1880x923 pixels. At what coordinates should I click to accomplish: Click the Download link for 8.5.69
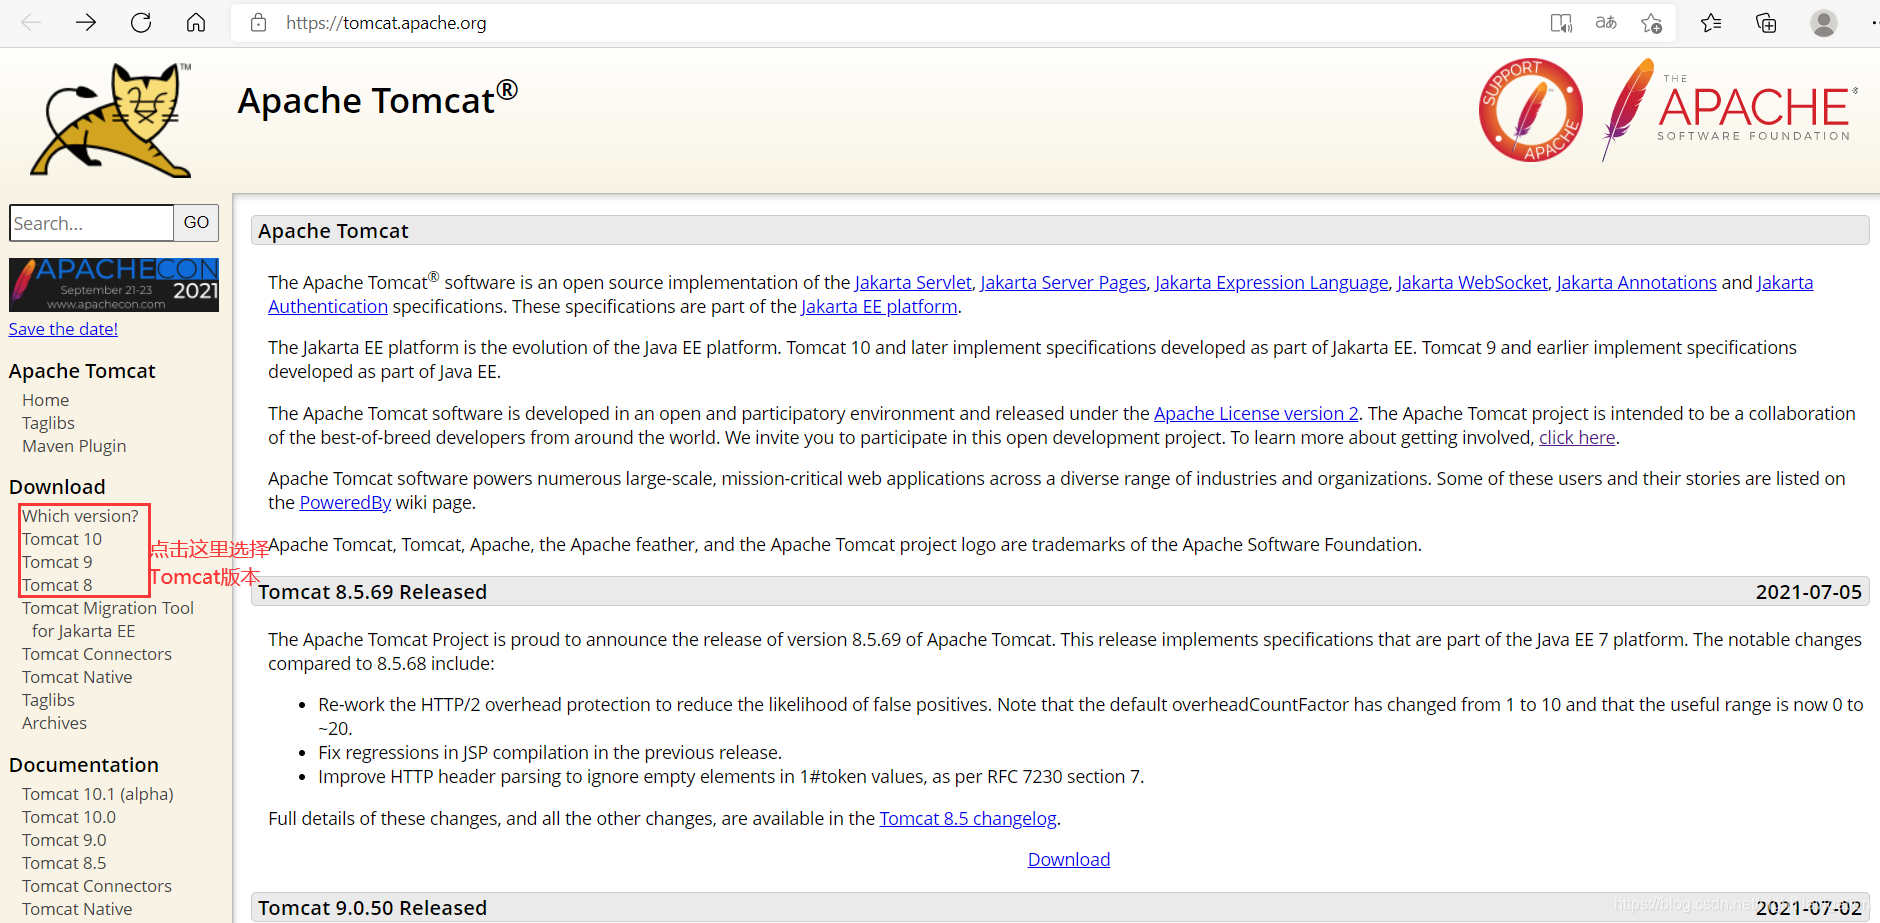point(1069,860)
